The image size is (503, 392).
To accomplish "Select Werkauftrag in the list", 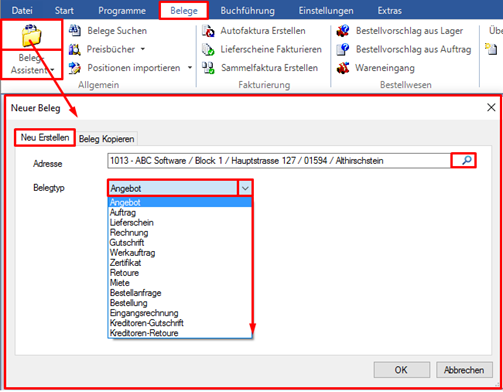I will [x=180, y=253].
